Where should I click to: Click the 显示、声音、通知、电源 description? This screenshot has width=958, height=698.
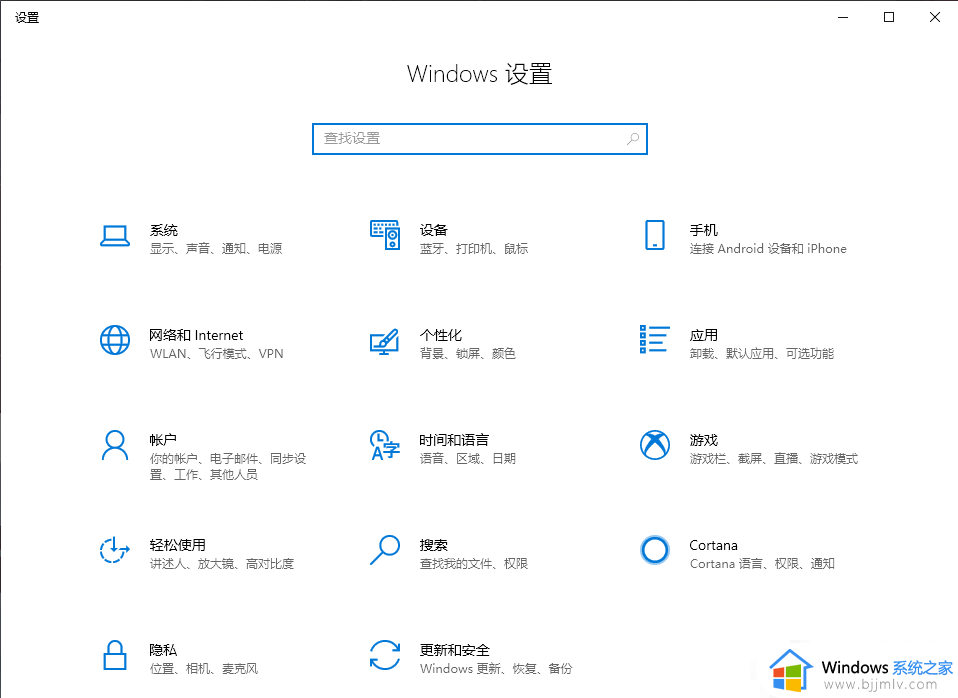coord(216,249)
